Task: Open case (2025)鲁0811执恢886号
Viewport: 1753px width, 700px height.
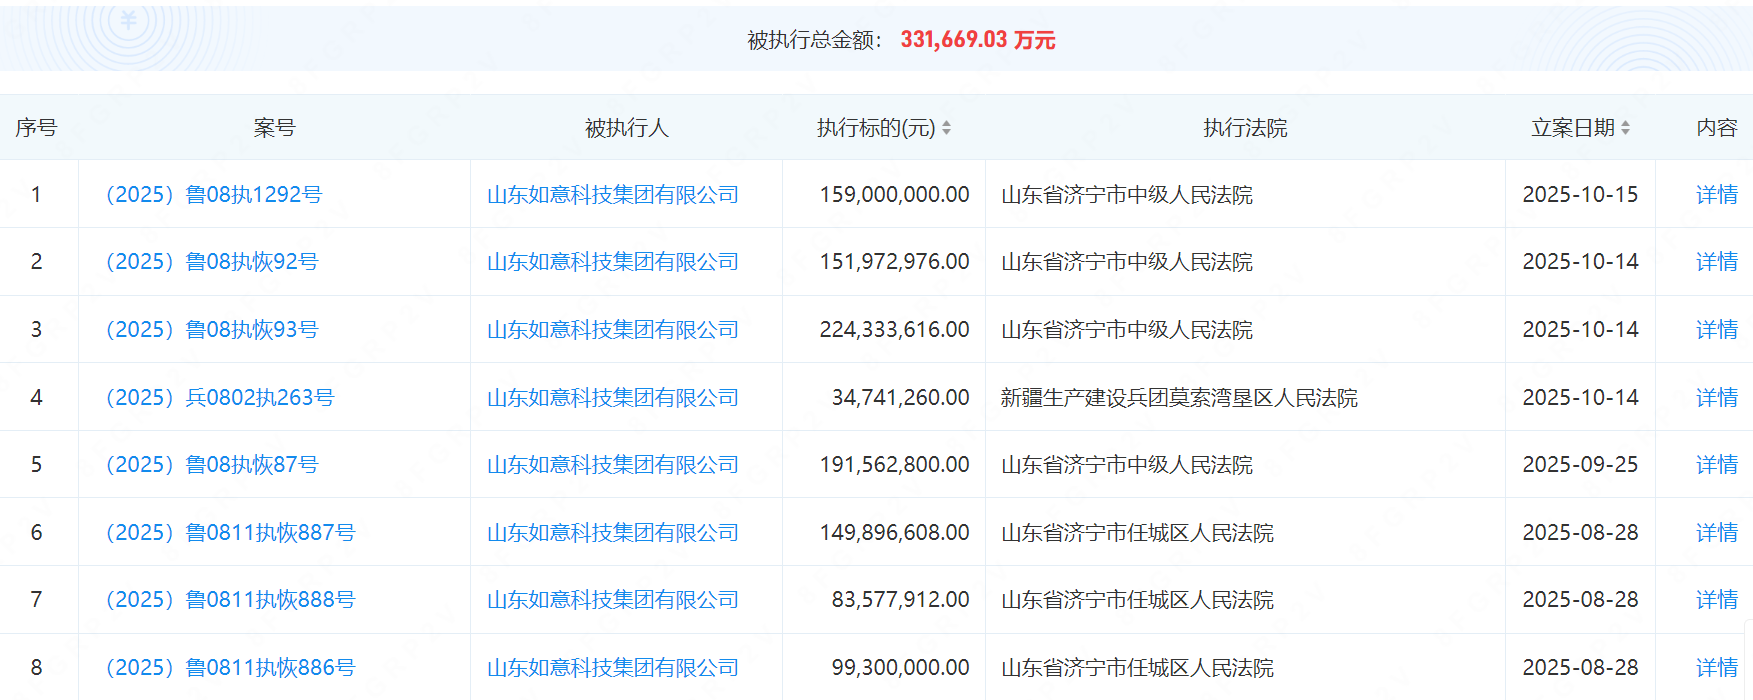Action: [x=230, y=667]
